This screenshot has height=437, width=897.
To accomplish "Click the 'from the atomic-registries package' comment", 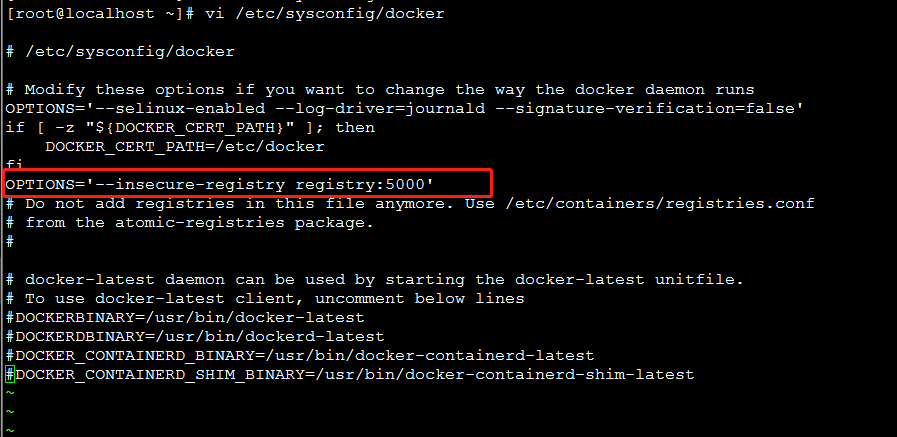I will pos(199,222).
